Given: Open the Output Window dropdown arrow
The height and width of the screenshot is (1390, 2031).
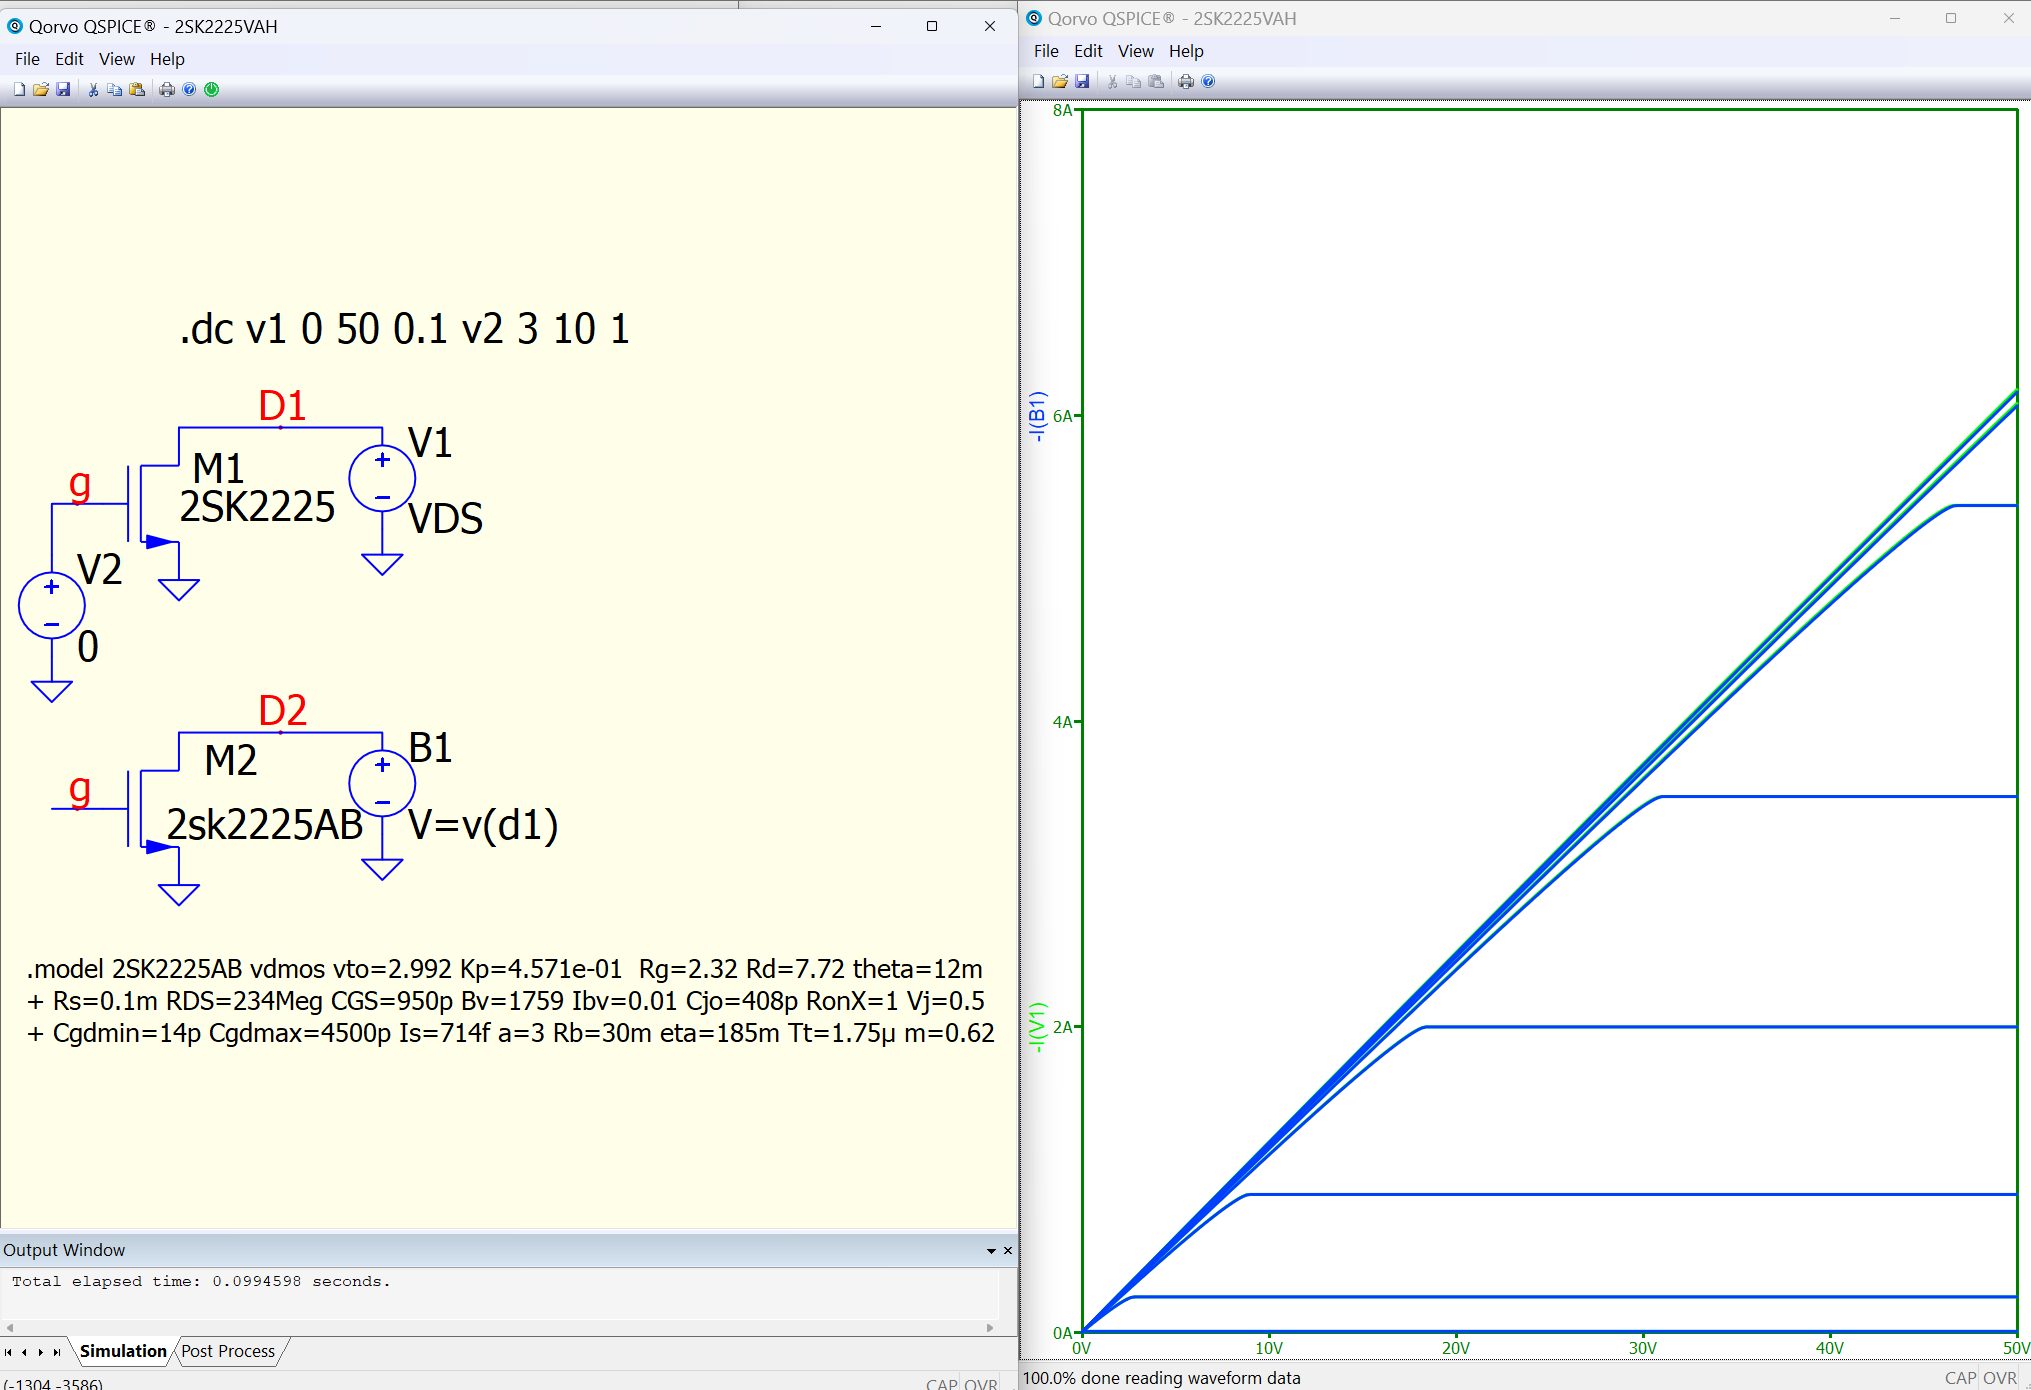Looking at the screenshot, I should click(x=991, y=1251).
